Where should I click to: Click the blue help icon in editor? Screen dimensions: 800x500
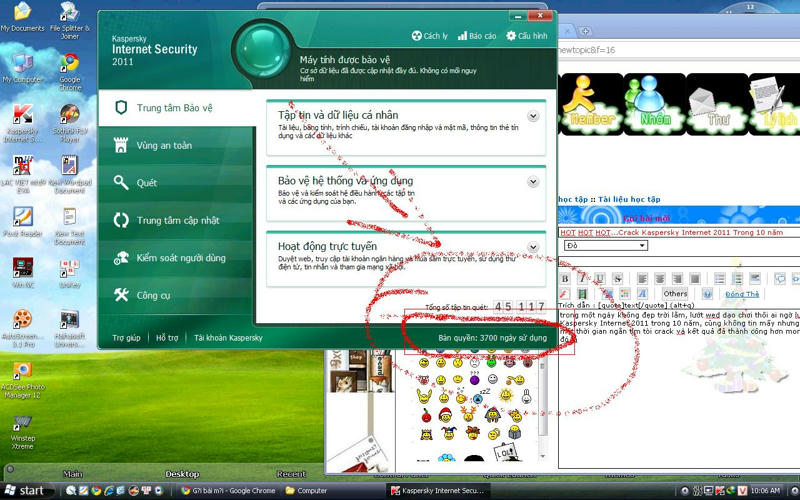707,294
